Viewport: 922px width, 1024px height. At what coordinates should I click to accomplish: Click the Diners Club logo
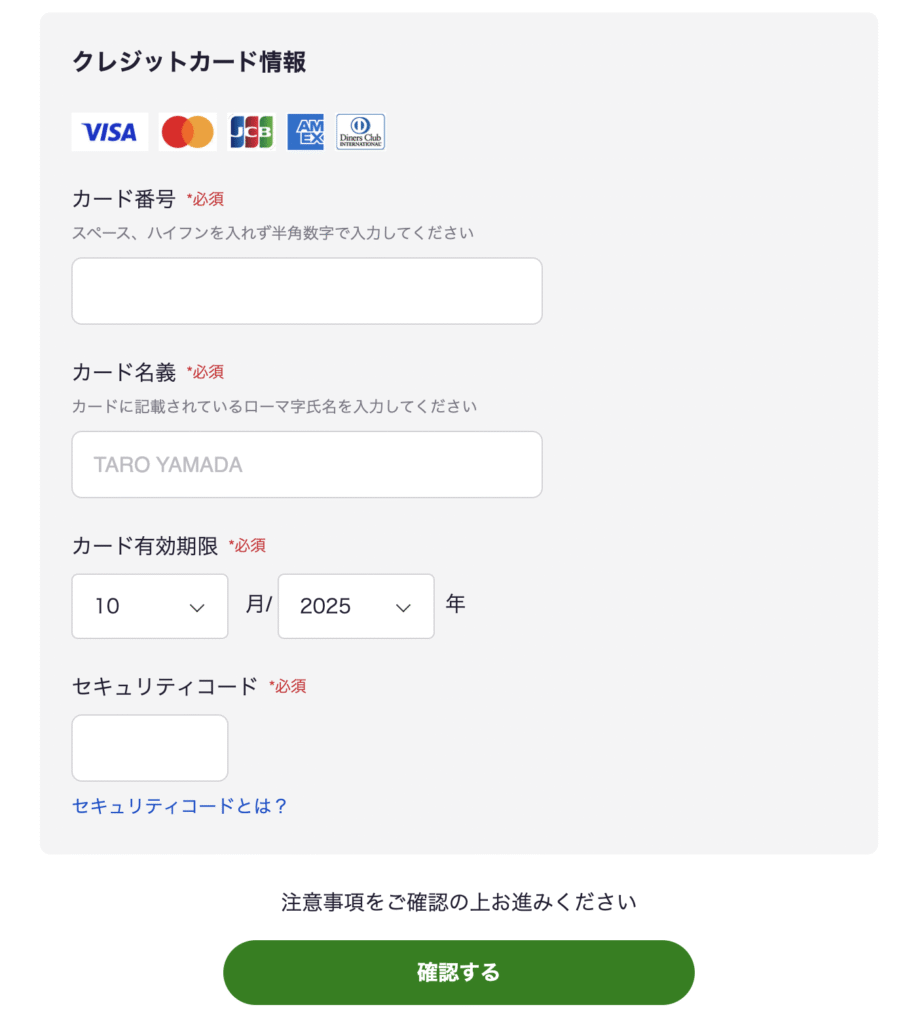(361, 132)
